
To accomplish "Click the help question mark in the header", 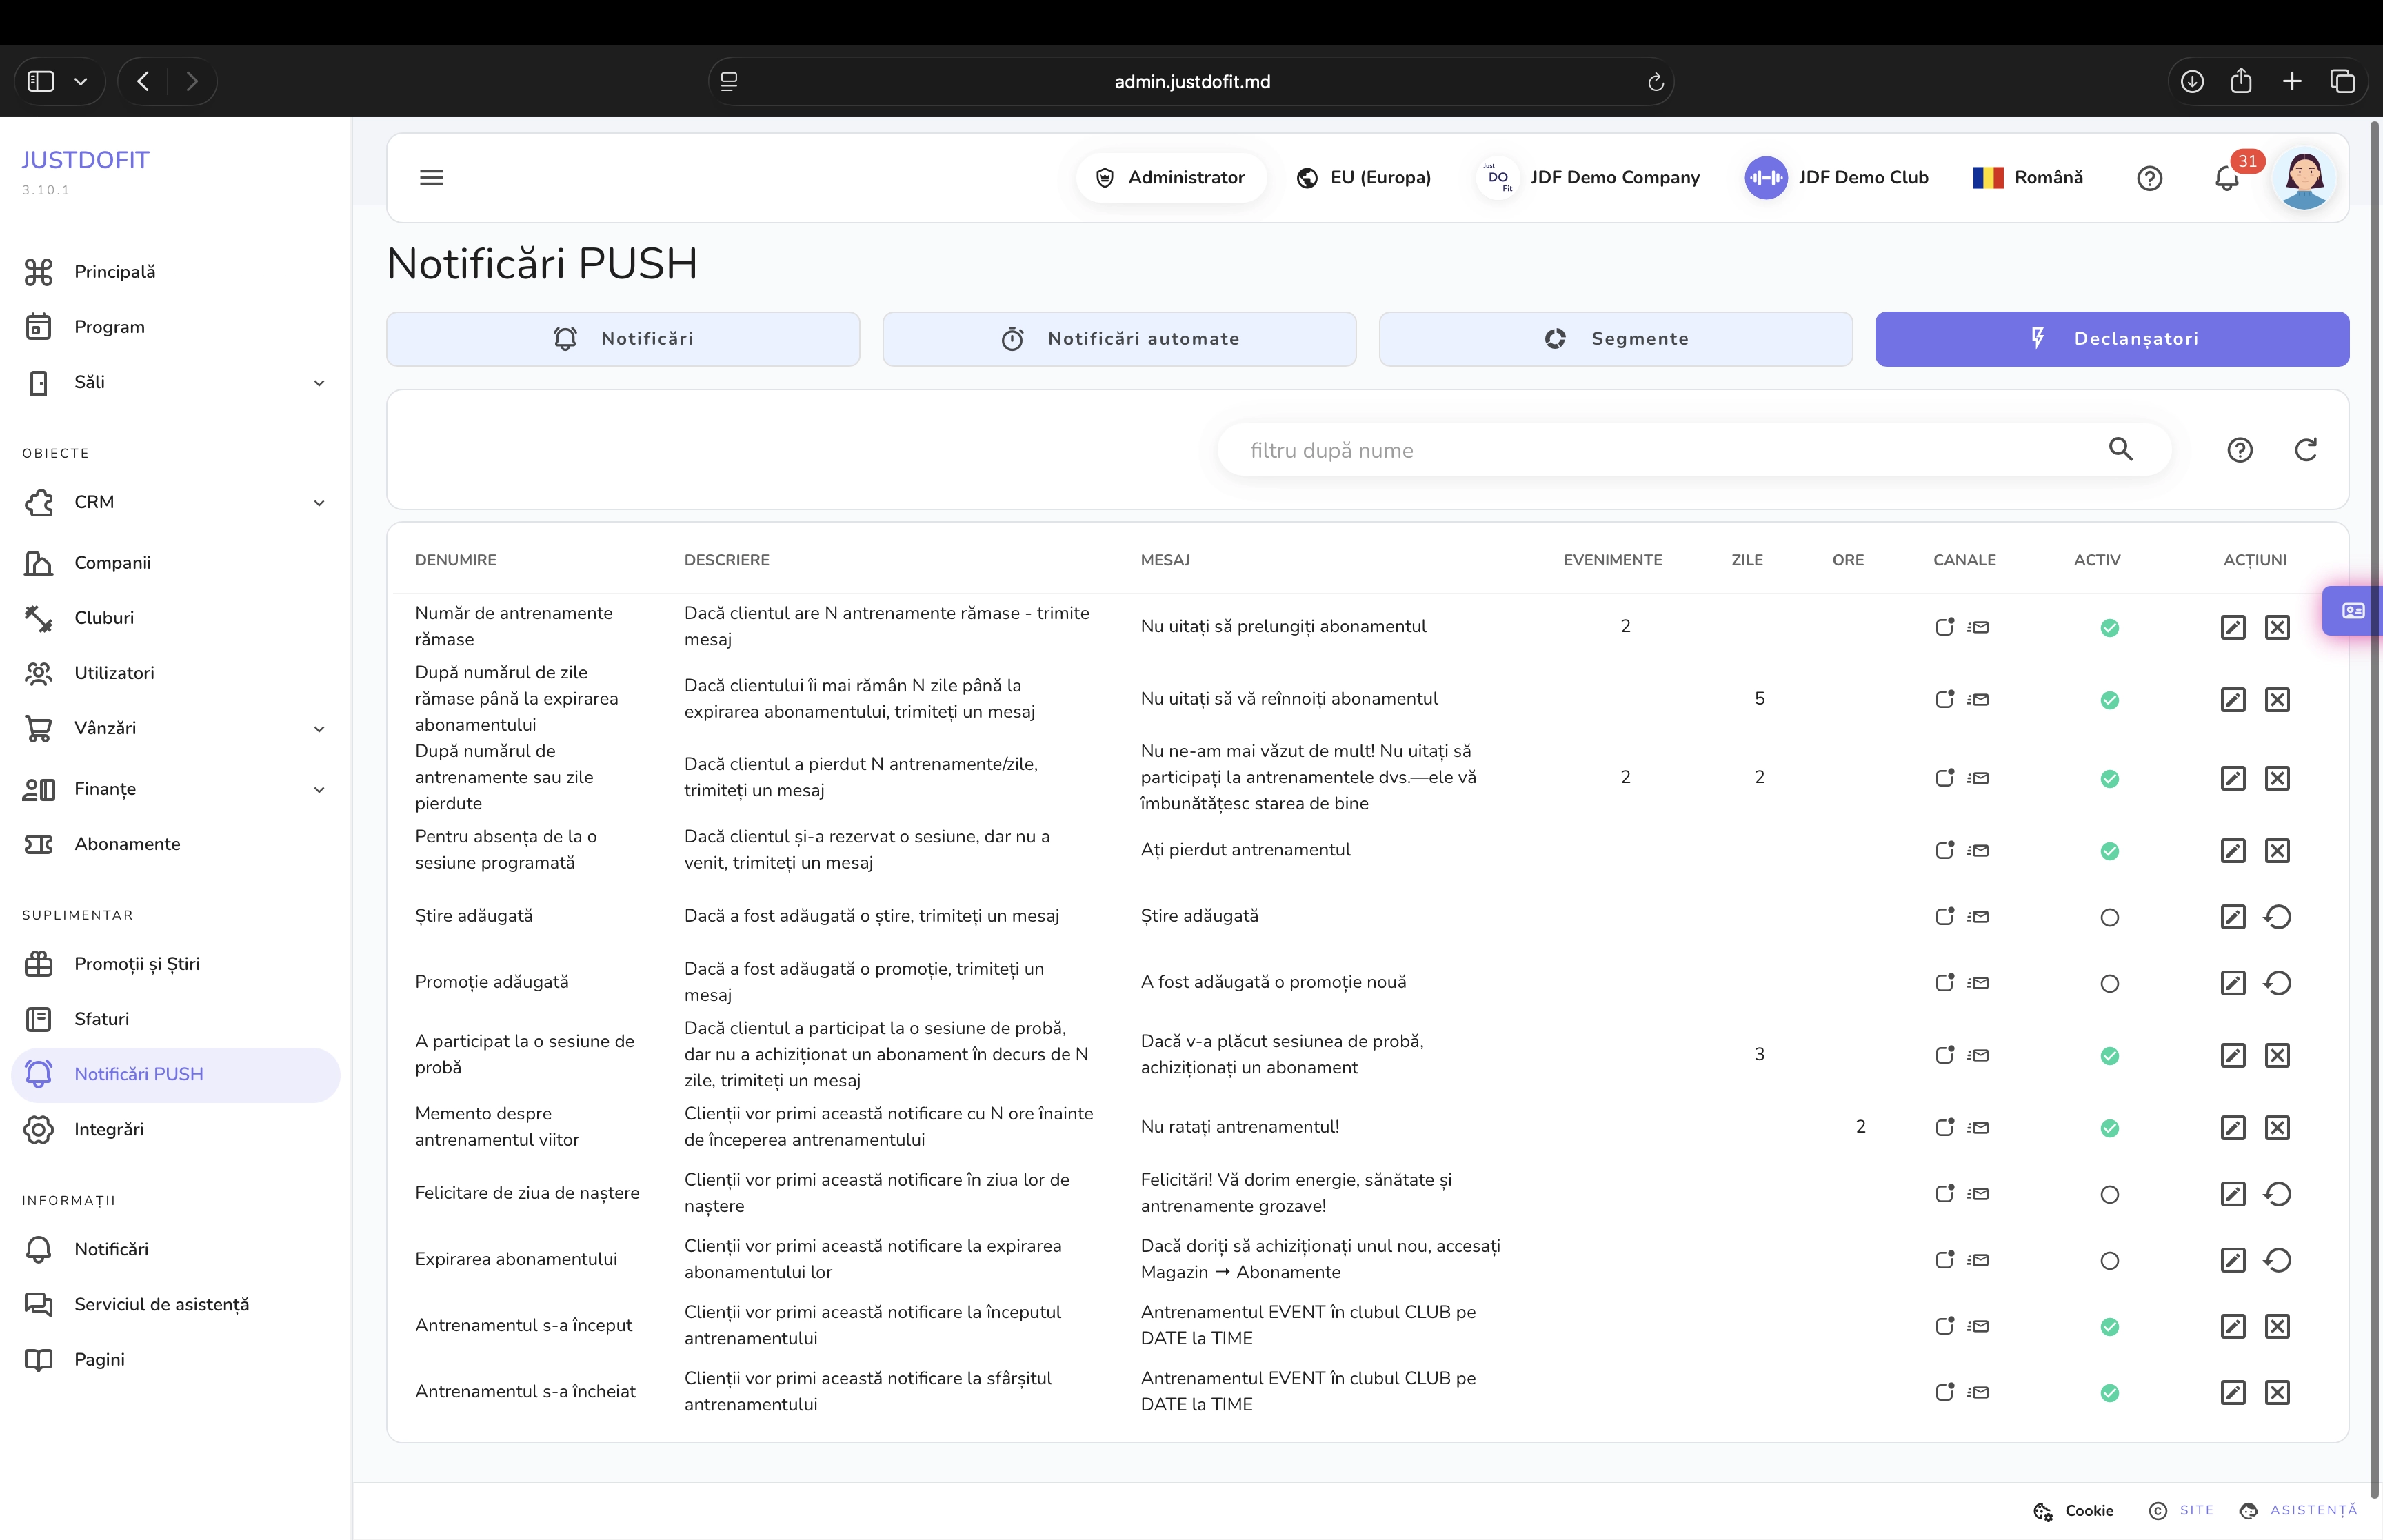I will [2149, 178].
